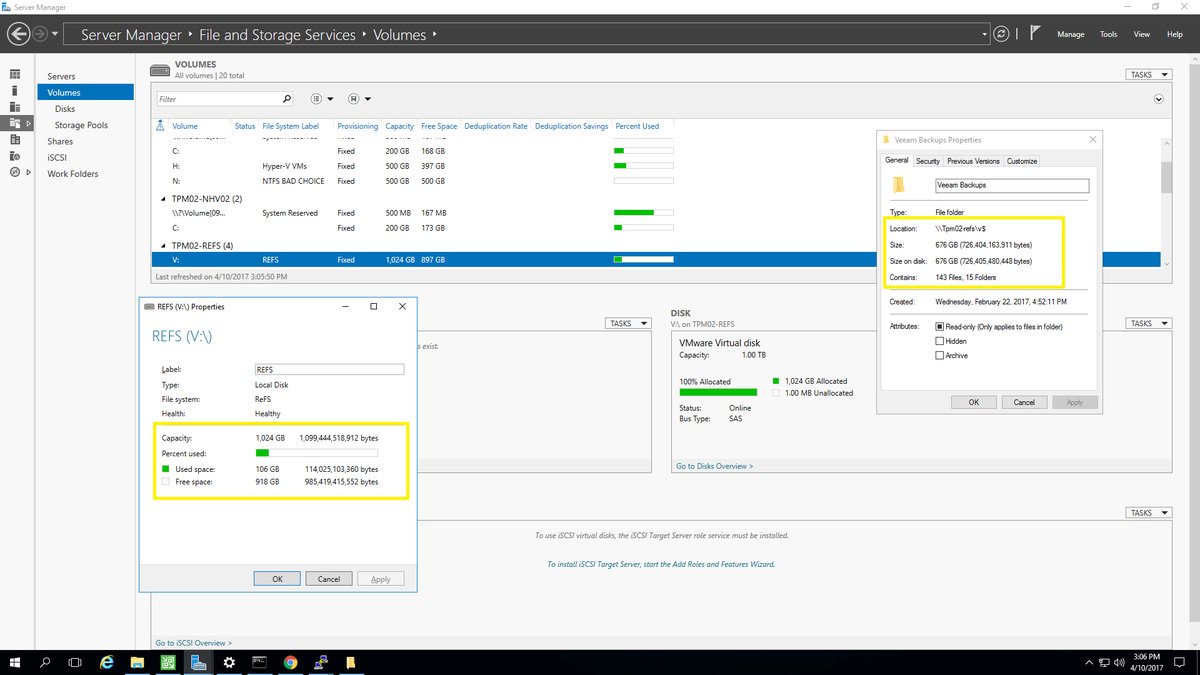
Task: Click install iSCSI Target Server wizard link
Action: [x=661, y=564]
